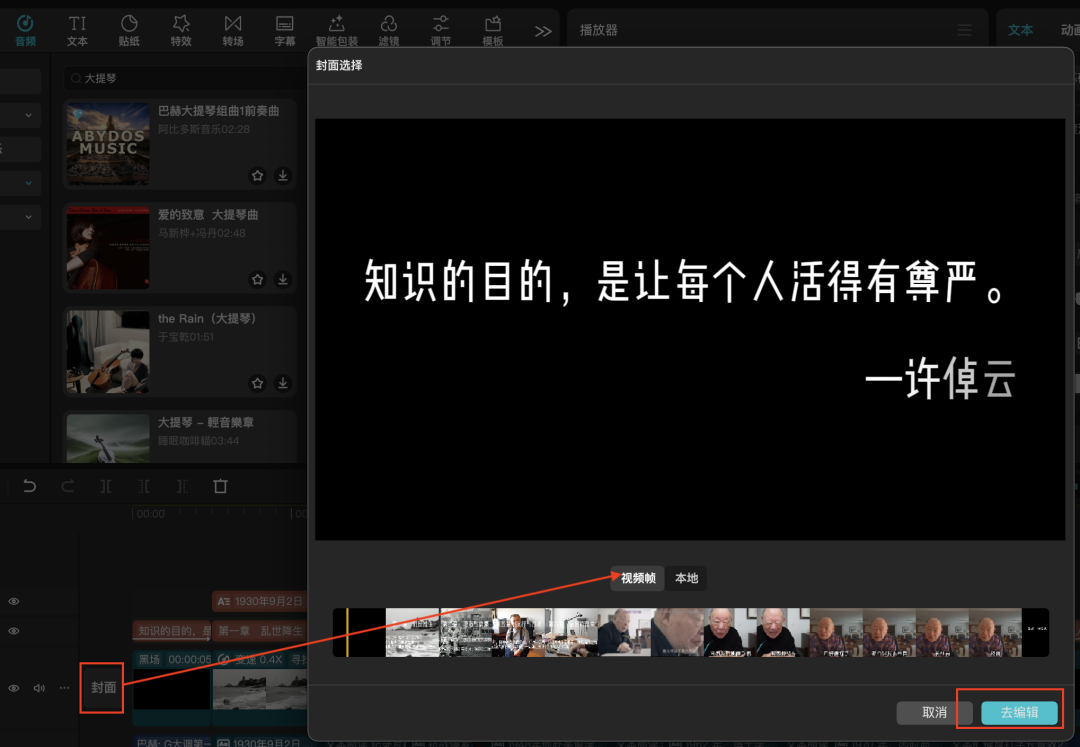Hide the text track with its eye toggle
This screenshot has height=747, width=1080.
[x=13, y=601]
